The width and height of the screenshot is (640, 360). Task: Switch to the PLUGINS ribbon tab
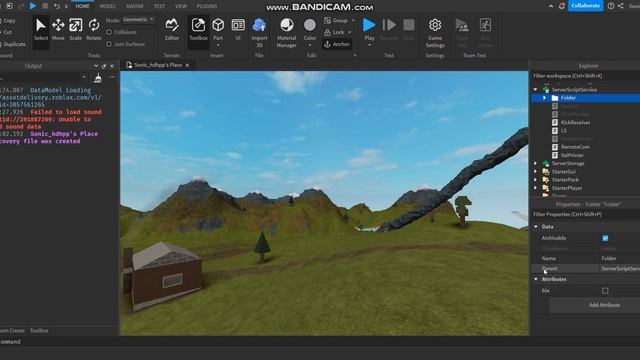207,6
